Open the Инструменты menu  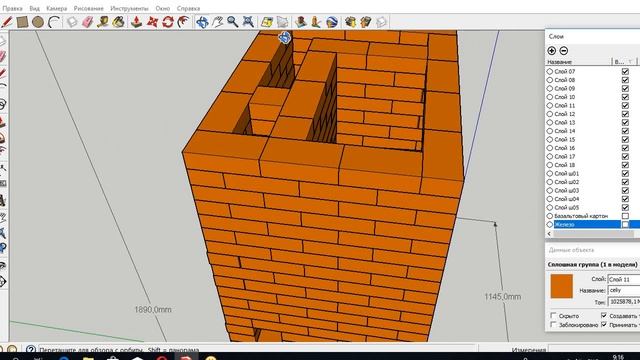[x=129, y=8]
